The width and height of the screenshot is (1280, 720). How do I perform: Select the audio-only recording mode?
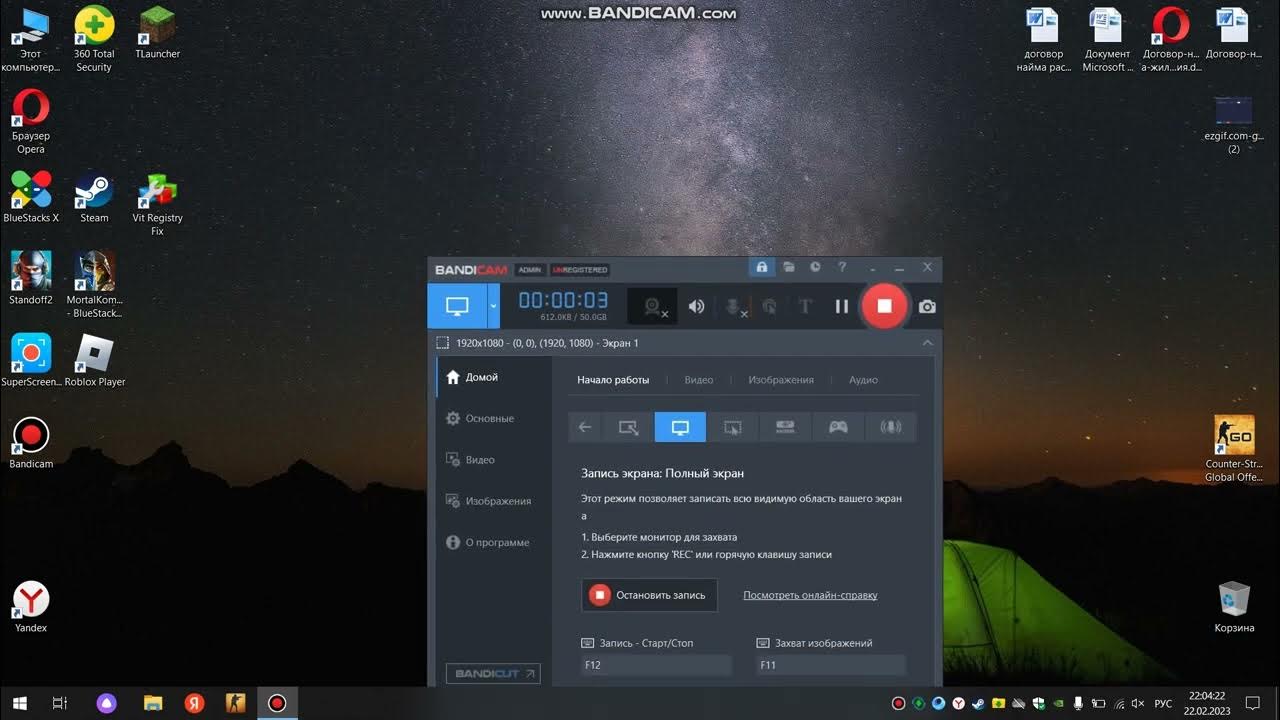click(x=890, y=427)
